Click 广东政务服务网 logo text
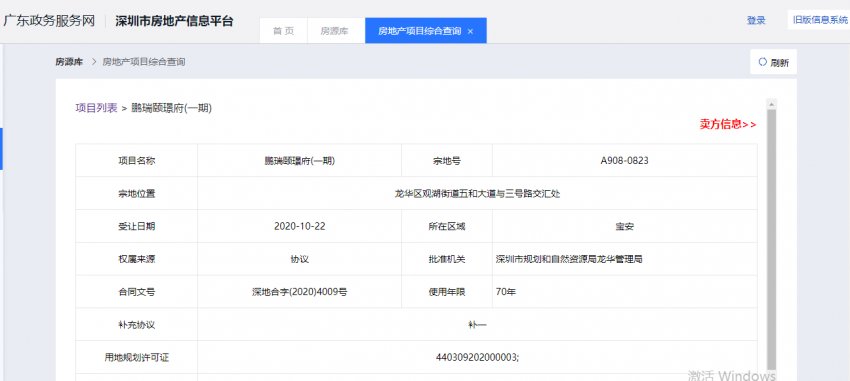 (x=49, y=21)
